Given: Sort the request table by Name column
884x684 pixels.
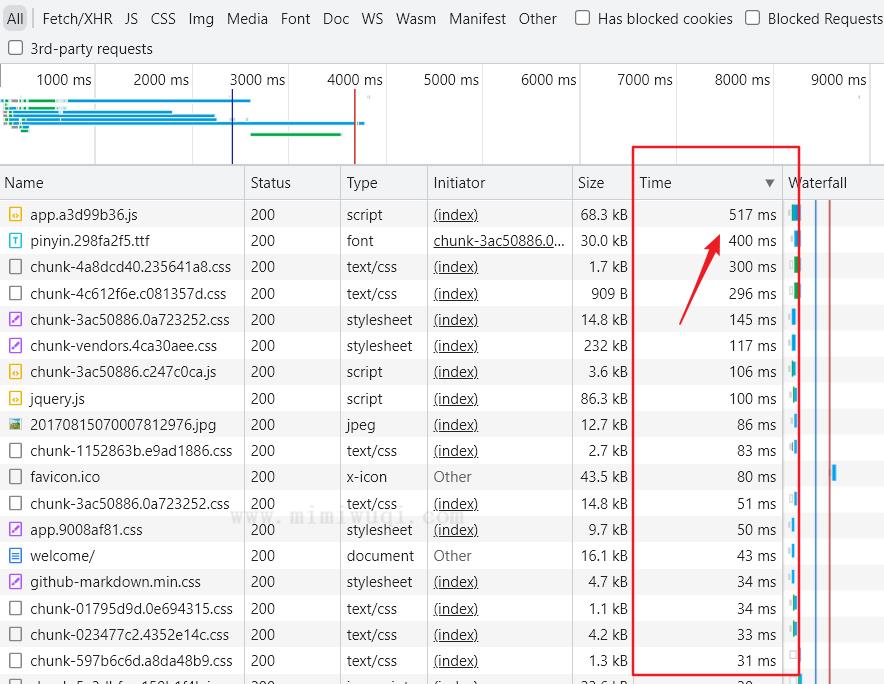Looking at the screenshot, I should [x=122, y=183].
